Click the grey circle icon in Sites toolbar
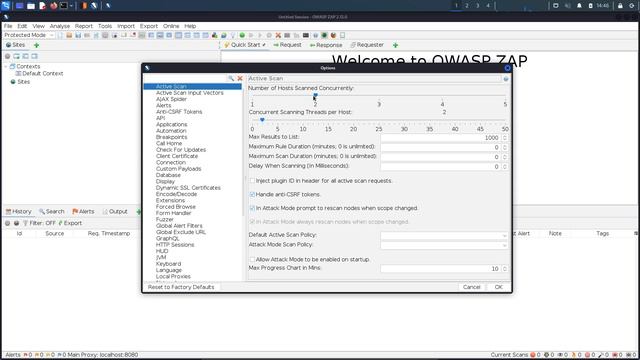 (7, 56)
